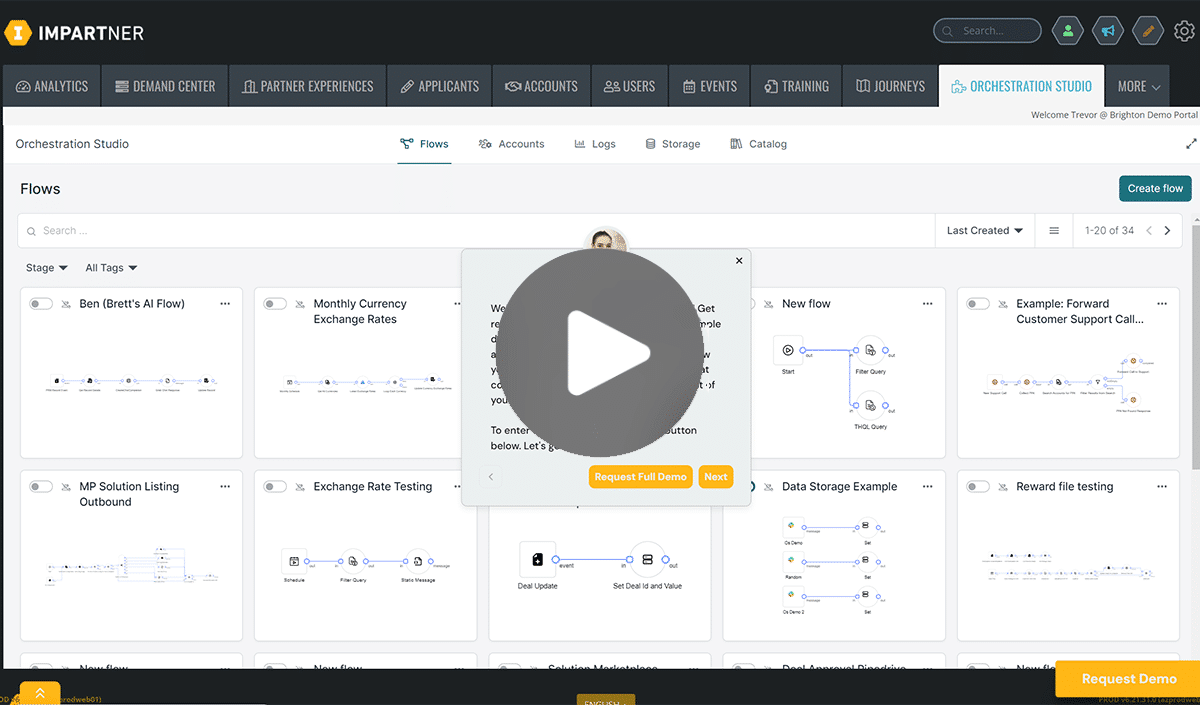This screenshot has width=1200, height=705.
Task: Go to previous page of flows
Action: (1149, 230)
